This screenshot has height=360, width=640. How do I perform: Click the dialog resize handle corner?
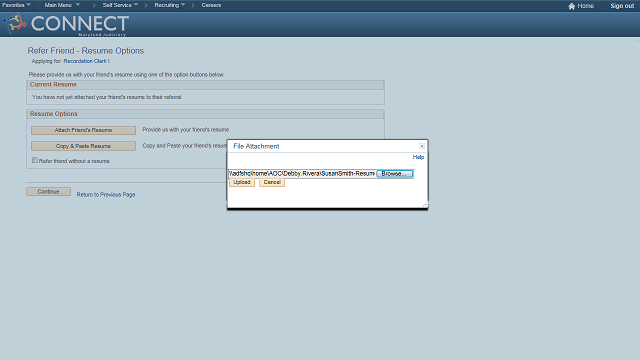tap(425, 205)
